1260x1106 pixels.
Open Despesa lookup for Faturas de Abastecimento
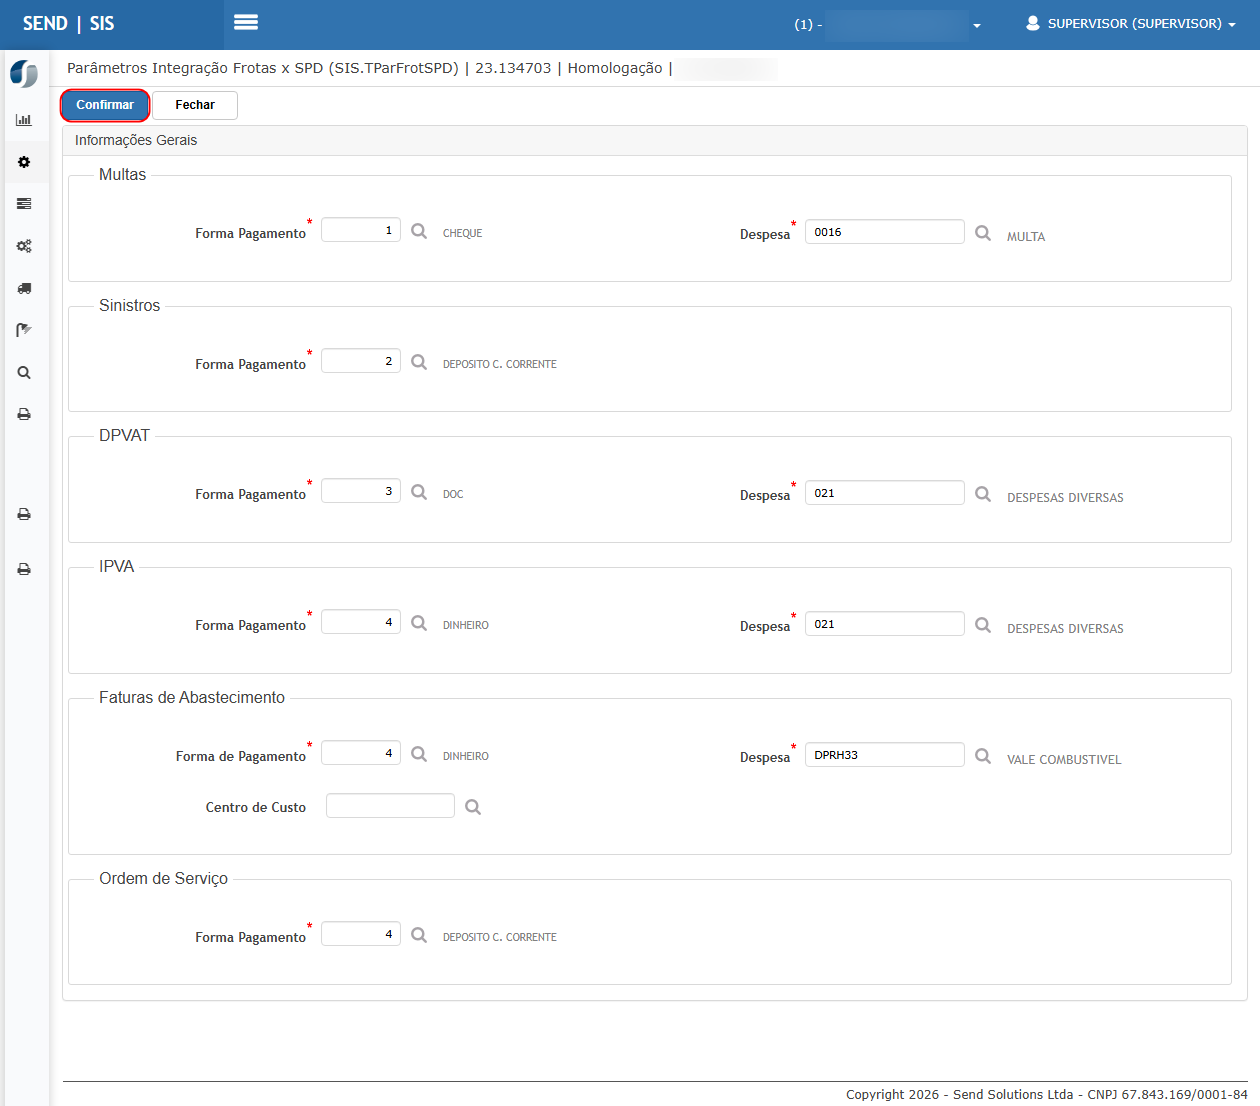click(x=983, y=756)
